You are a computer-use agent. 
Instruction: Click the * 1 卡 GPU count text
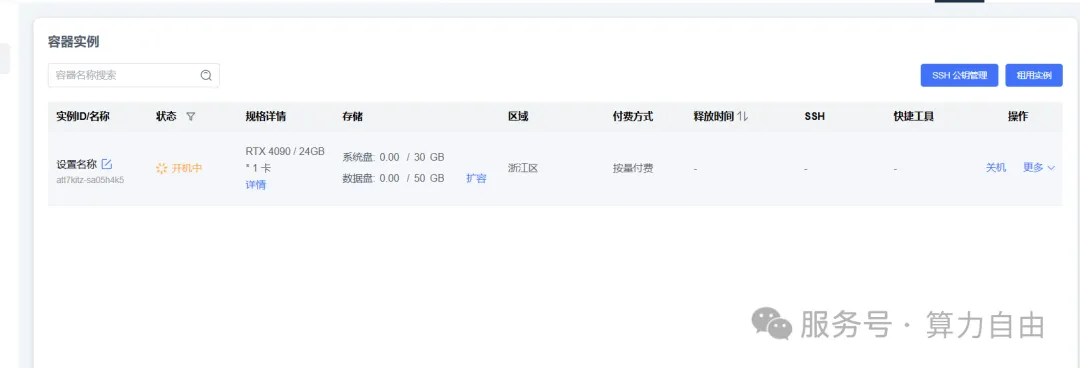pyautogui.click(x=258, y=168)
